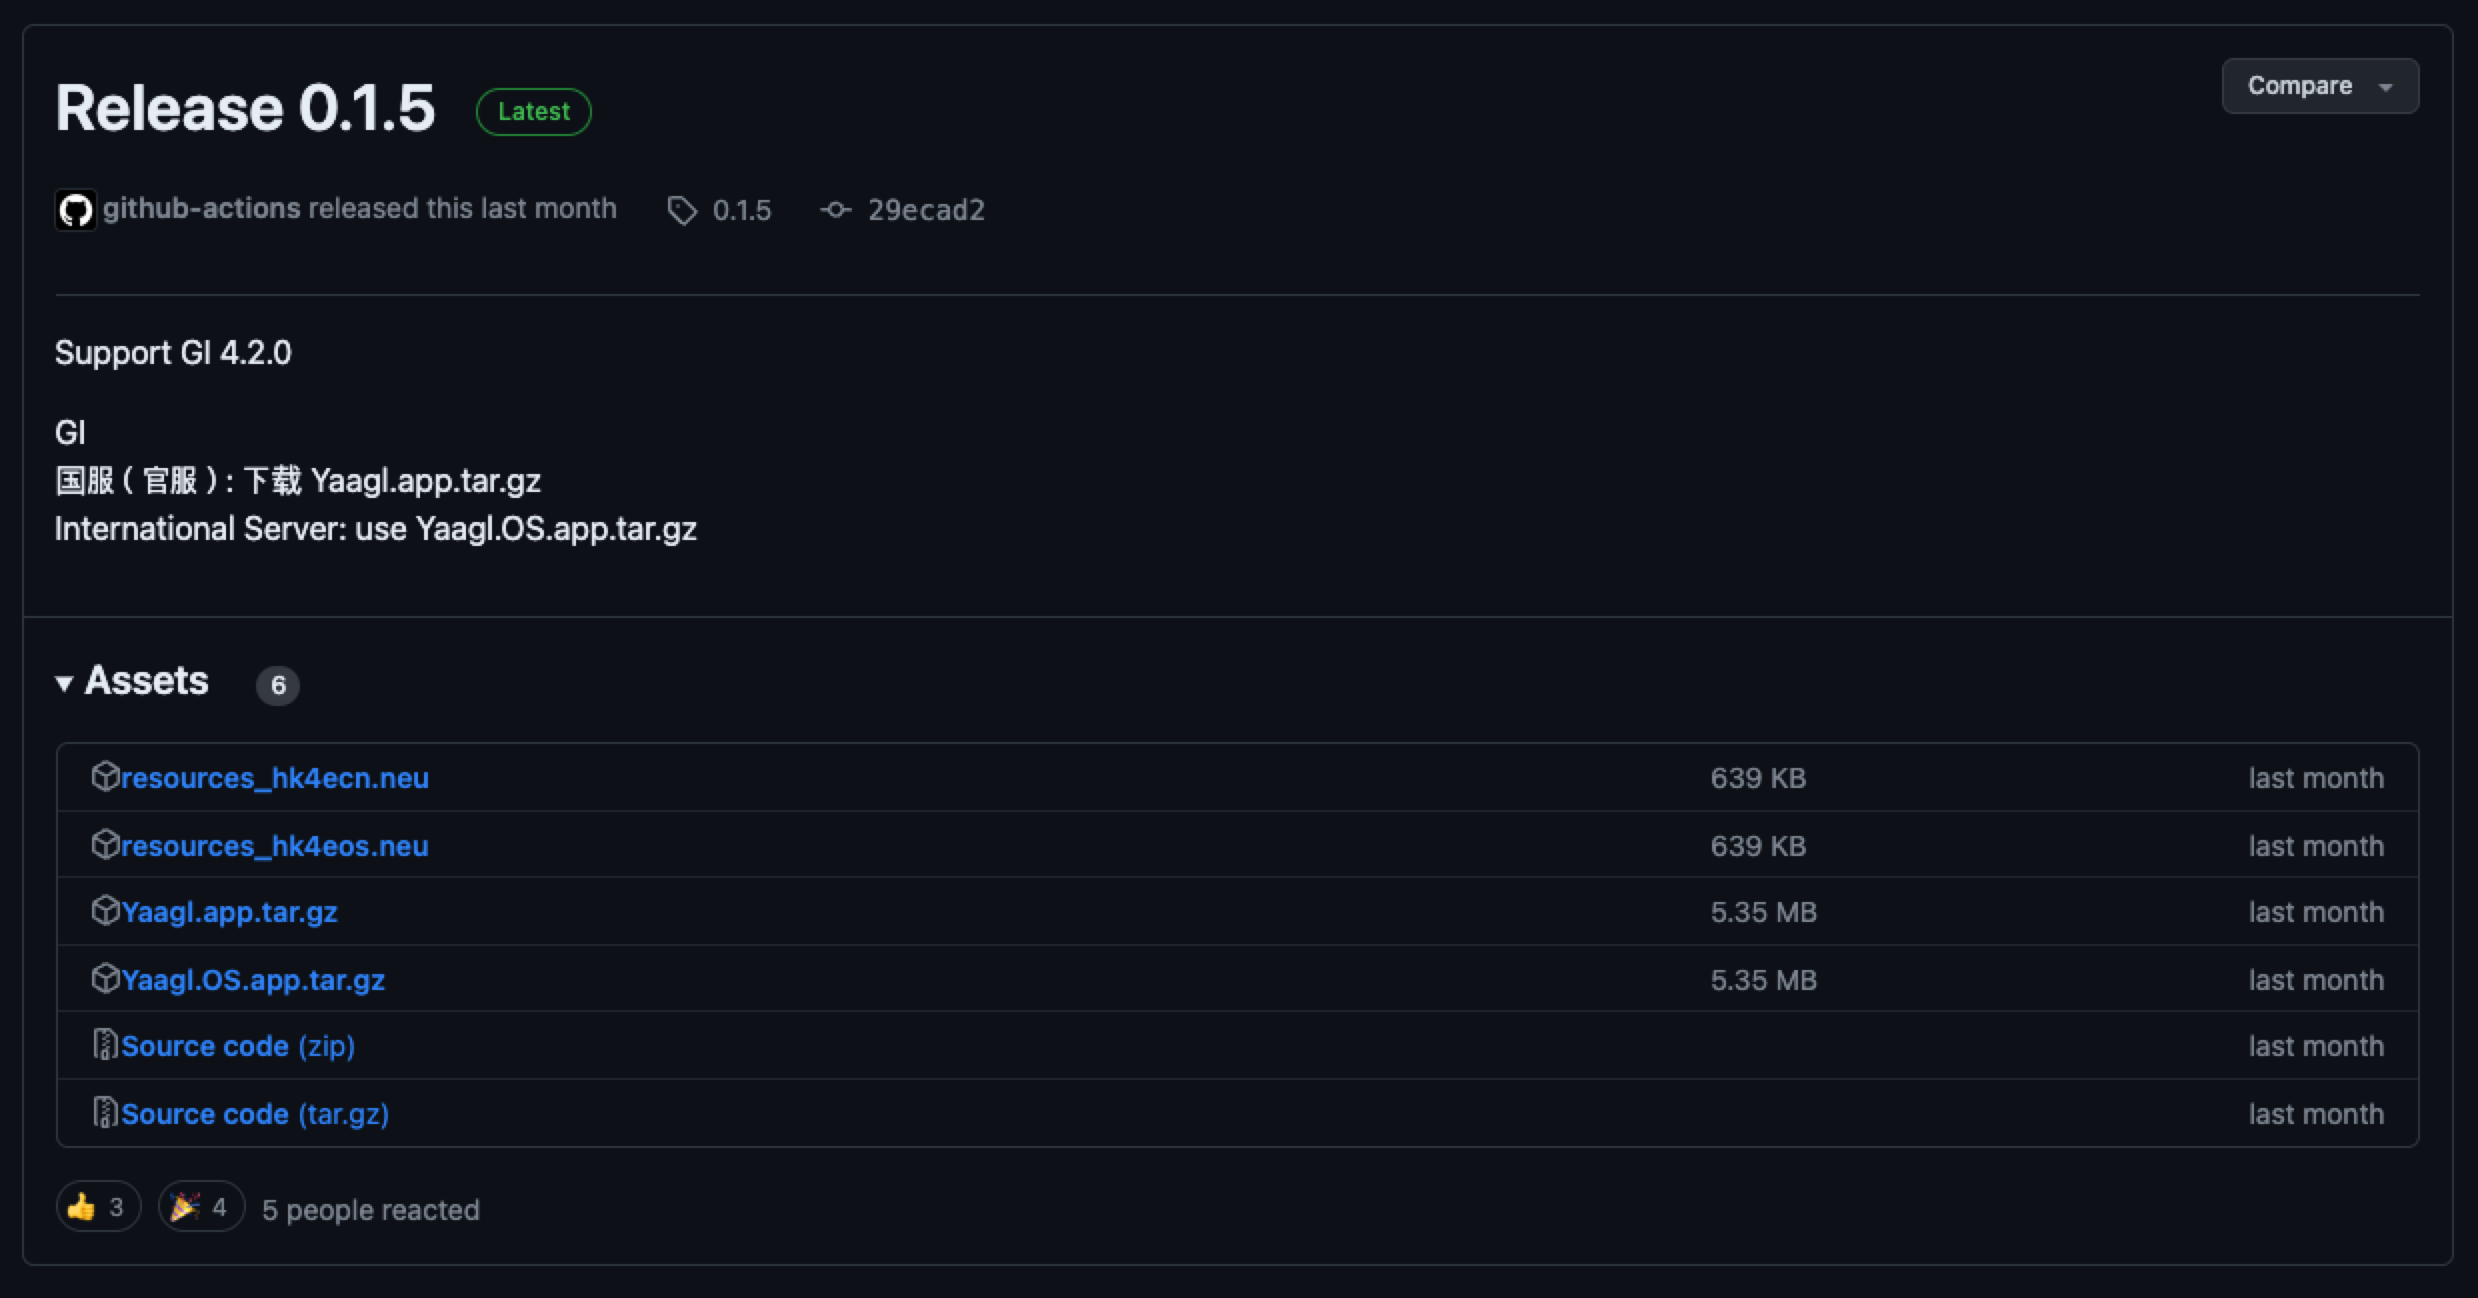Open the Compare dropdown arrow

(x=2385, y=86)
